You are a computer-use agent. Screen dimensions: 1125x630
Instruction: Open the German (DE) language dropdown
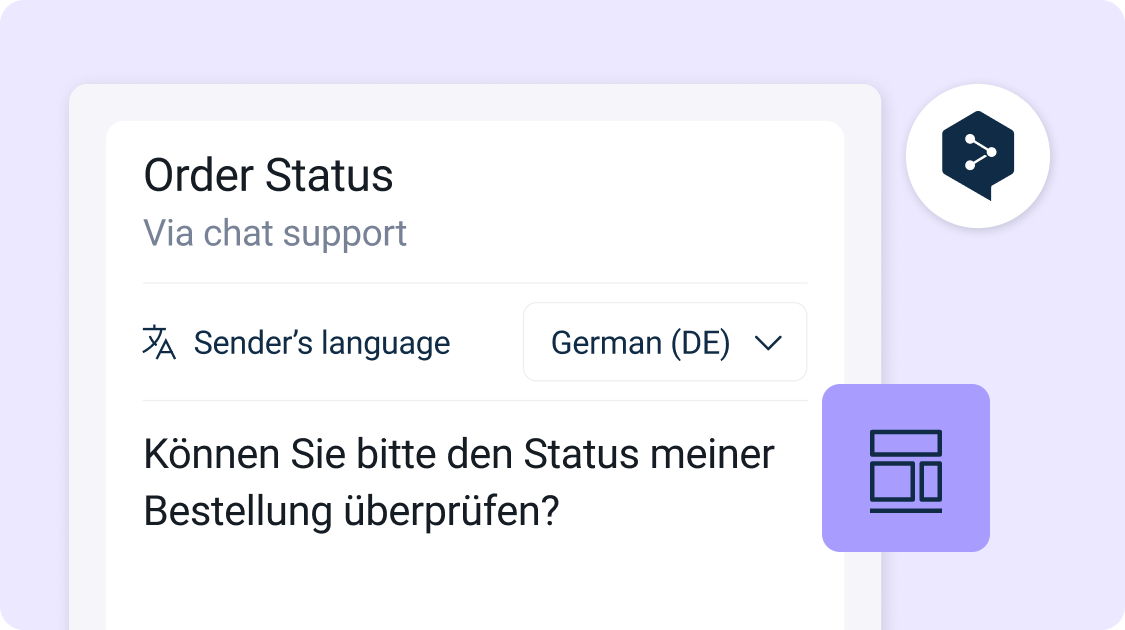click(665, 342)
